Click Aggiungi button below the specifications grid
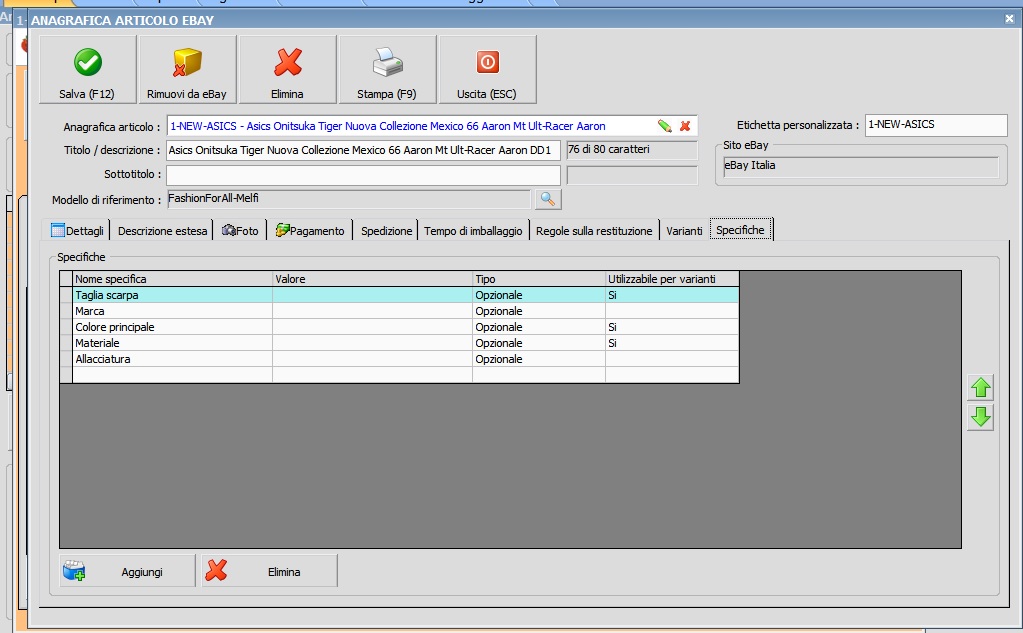The width and height of the screenshot is (1023, 633). coord(127,571)
